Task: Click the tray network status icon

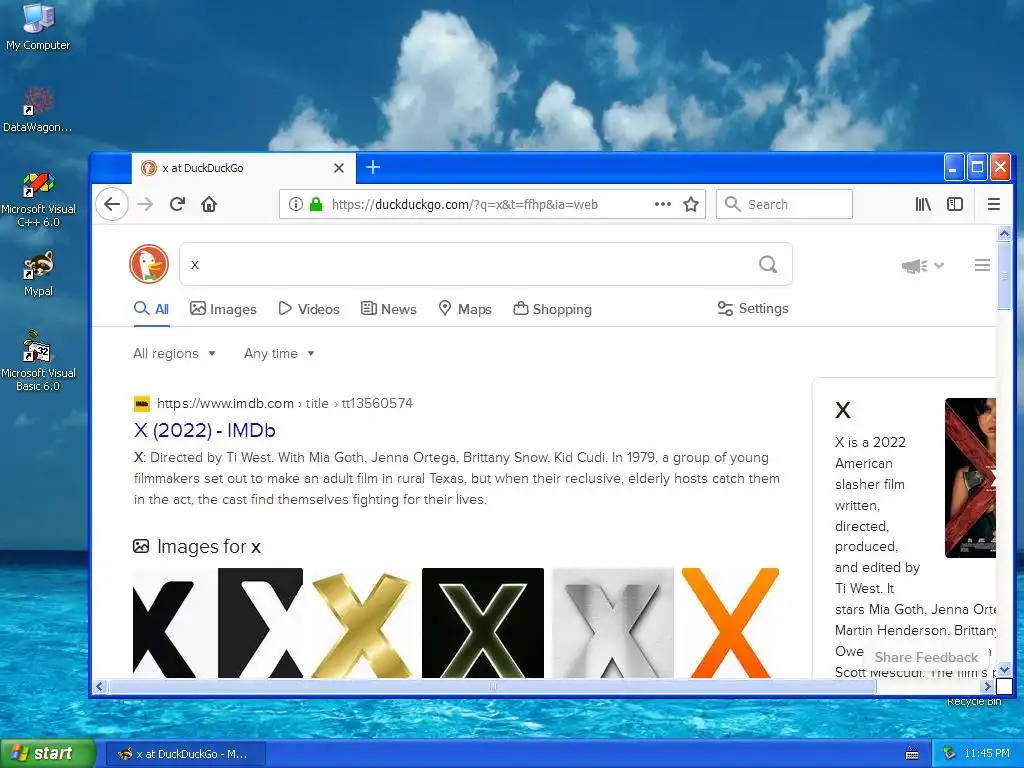Action: pyautogui.click(x=950, y=754)
